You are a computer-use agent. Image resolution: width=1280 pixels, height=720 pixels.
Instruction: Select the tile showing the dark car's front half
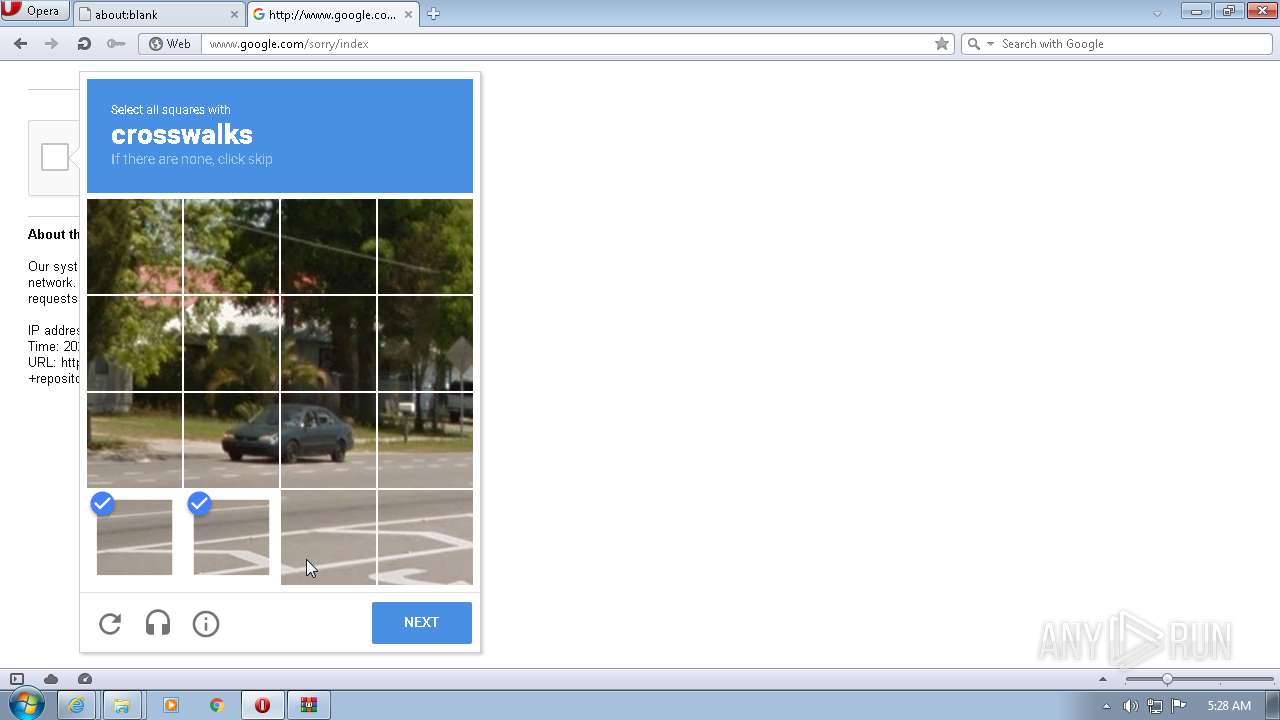(231, 440)
